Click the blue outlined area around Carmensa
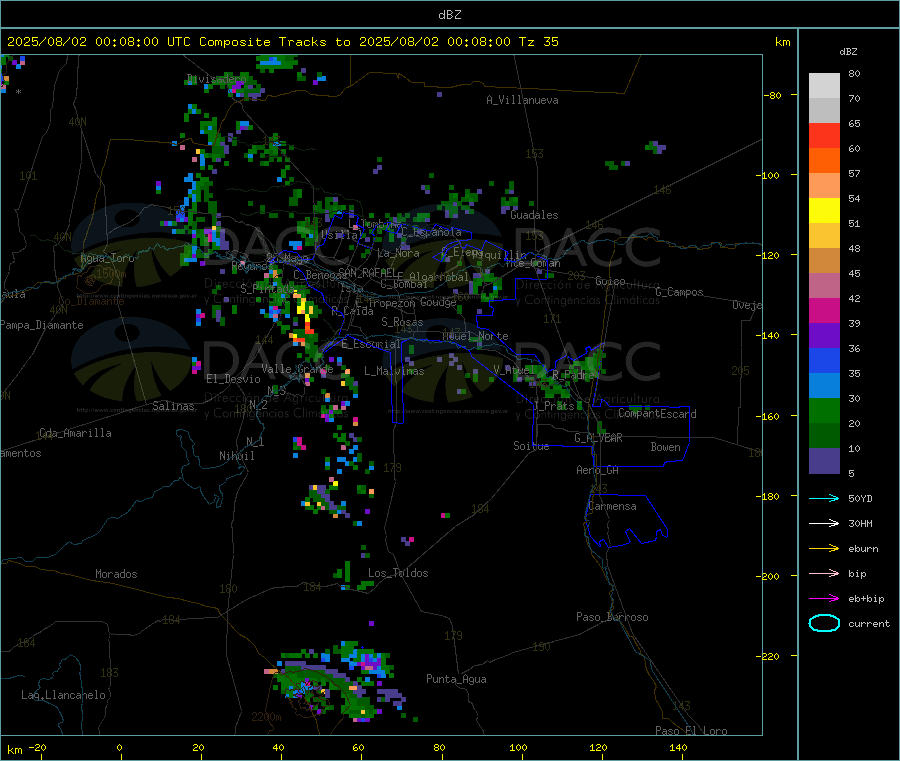Screen dimensions: 900x761 click(x=626, y=521)
